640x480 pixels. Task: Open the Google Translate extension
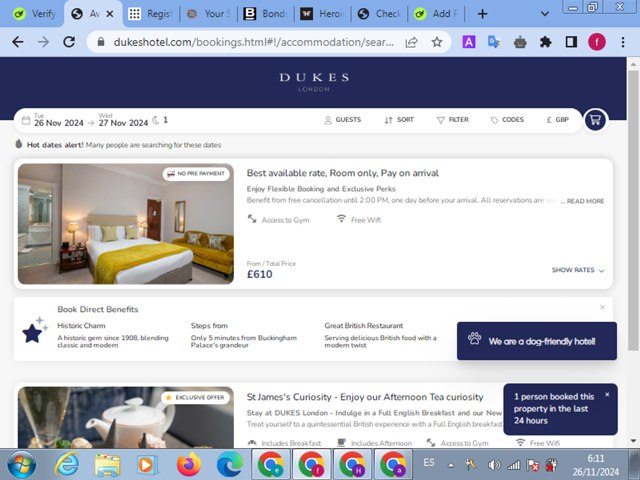(x=494, y=42)
